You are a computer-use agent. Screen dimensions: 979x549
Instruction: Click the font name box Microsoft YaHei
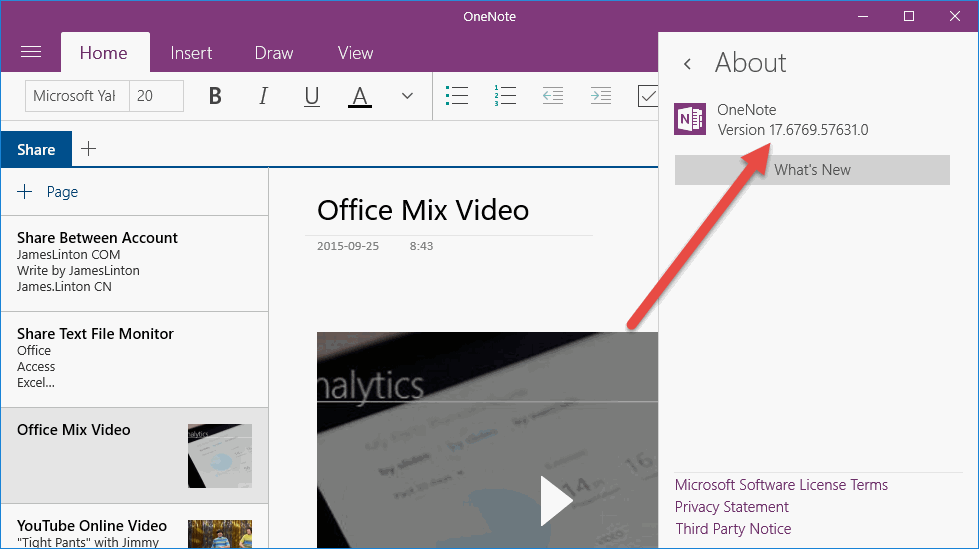pyautogui.click(x=77, y=96)
